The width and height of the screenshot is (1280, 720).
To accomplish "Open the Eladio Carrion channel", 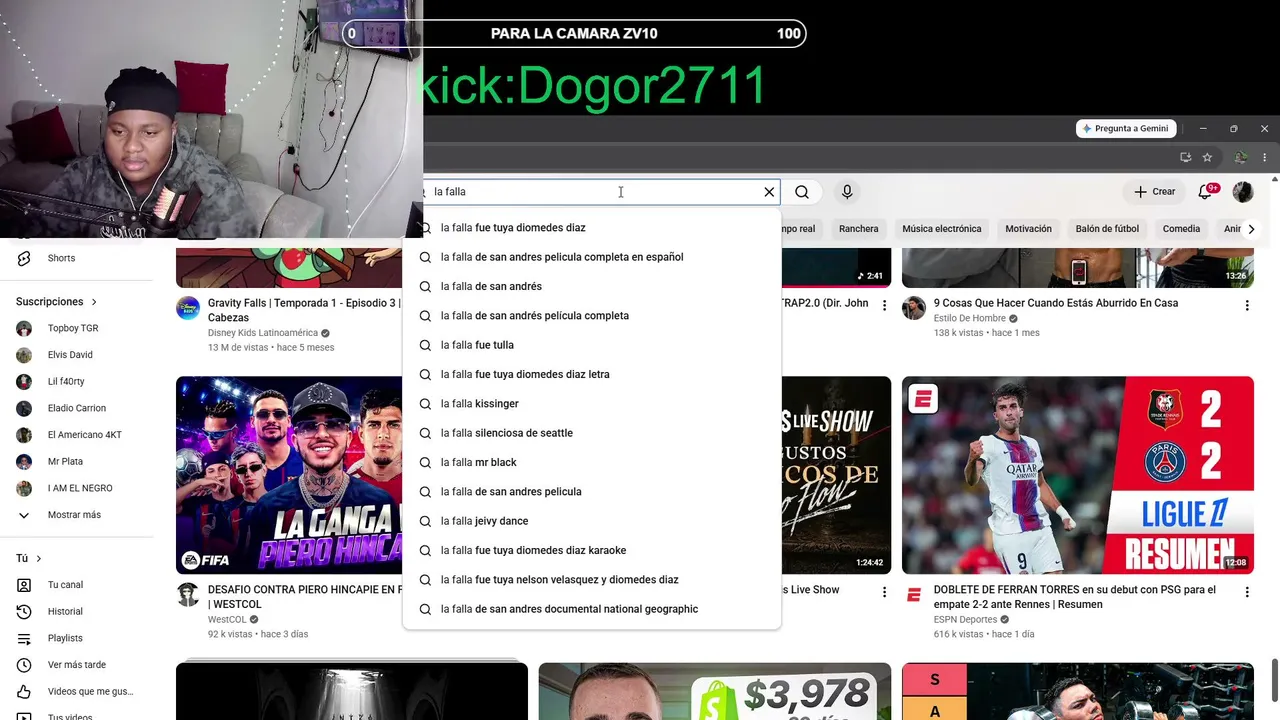I will click(x=76, y=408).
